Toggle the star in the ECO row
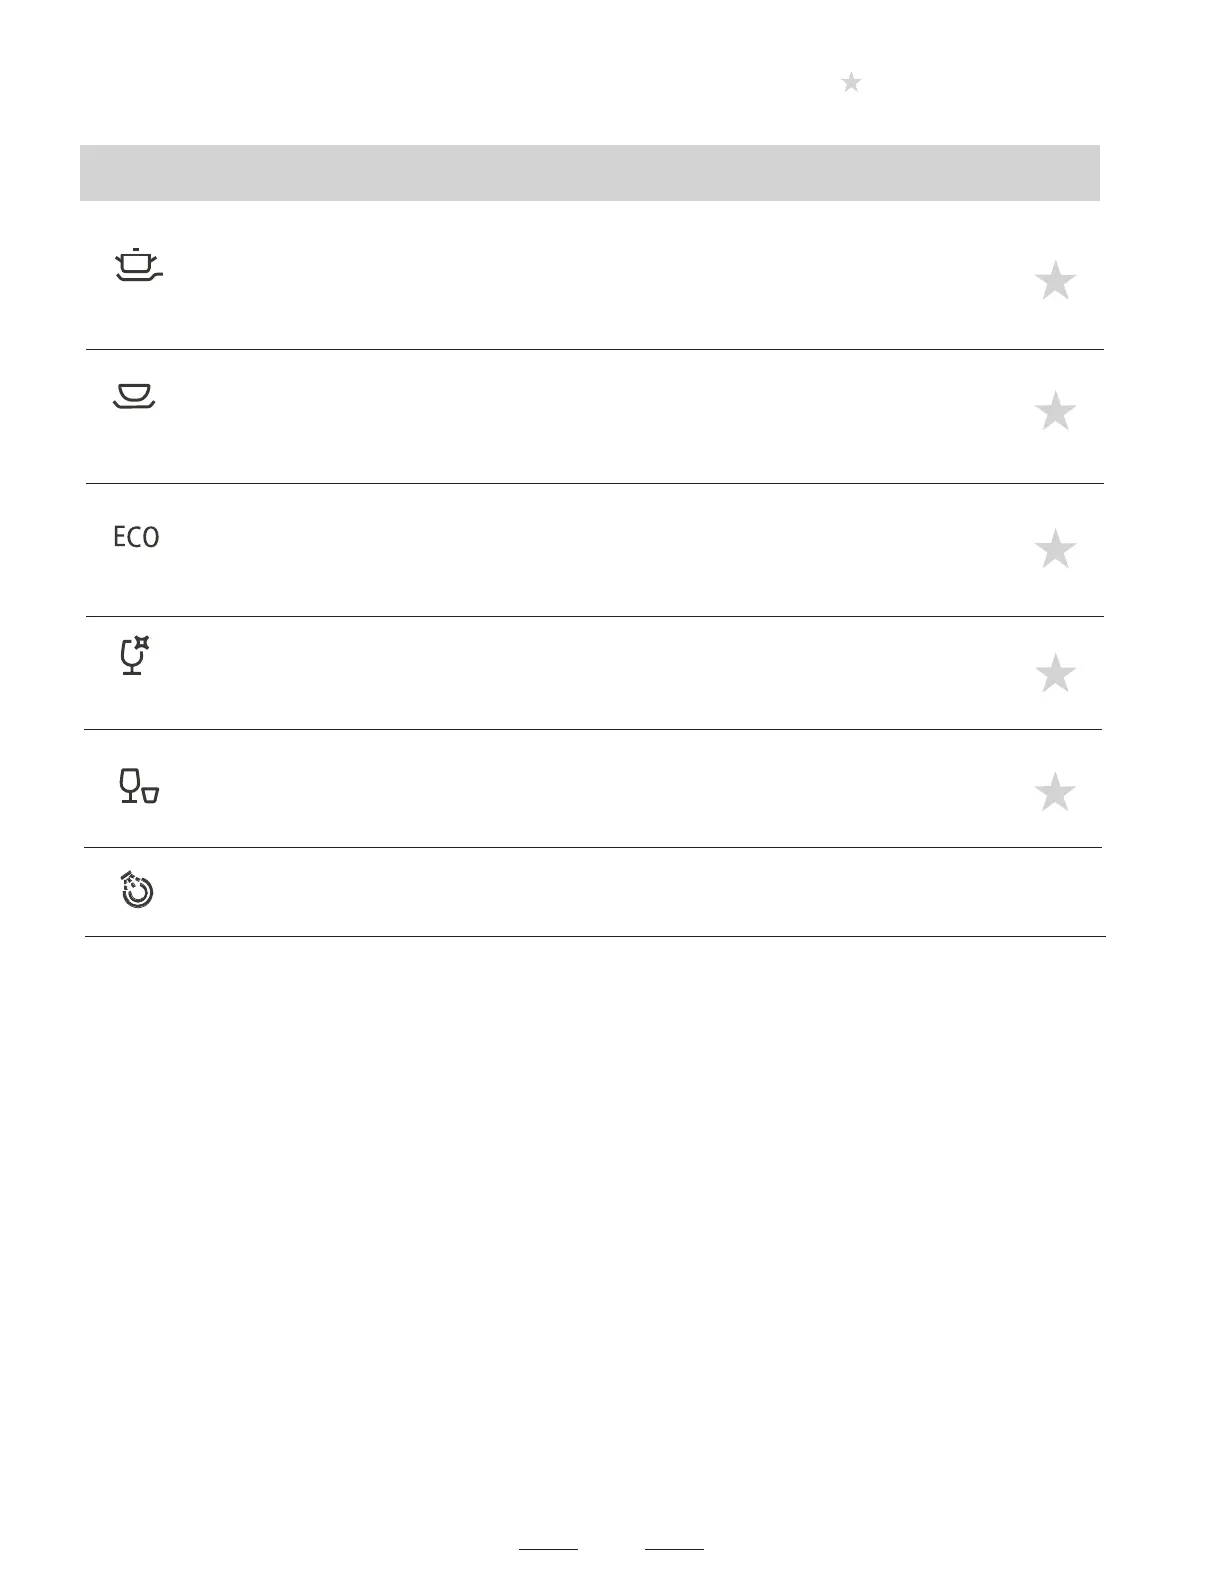This screenshot has height=1584, width=1224. click(x=1055, y=550)
